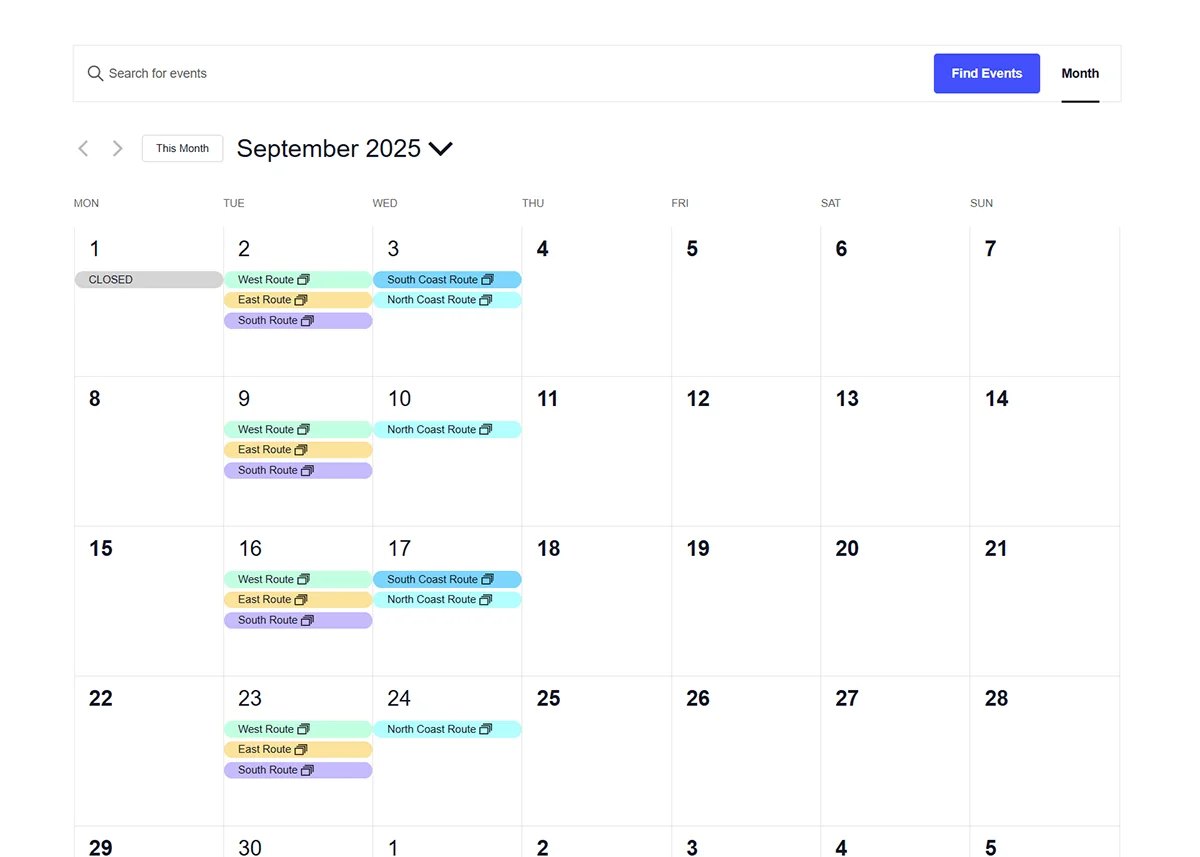Click recurring icon on September 2 East Route
Image resolution: width=1200 pixels, height=857 pixels.
[x=301, y=300]
